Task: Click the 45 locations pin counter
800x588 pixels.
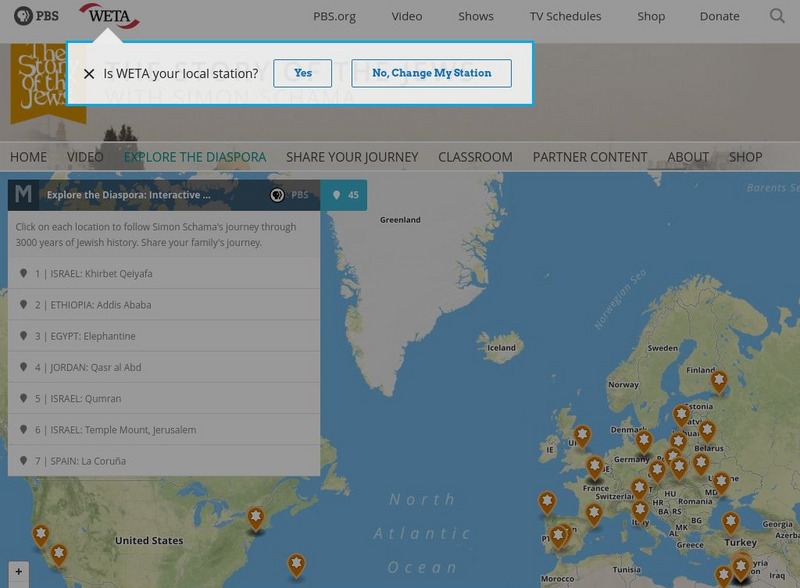Action: 345,195
